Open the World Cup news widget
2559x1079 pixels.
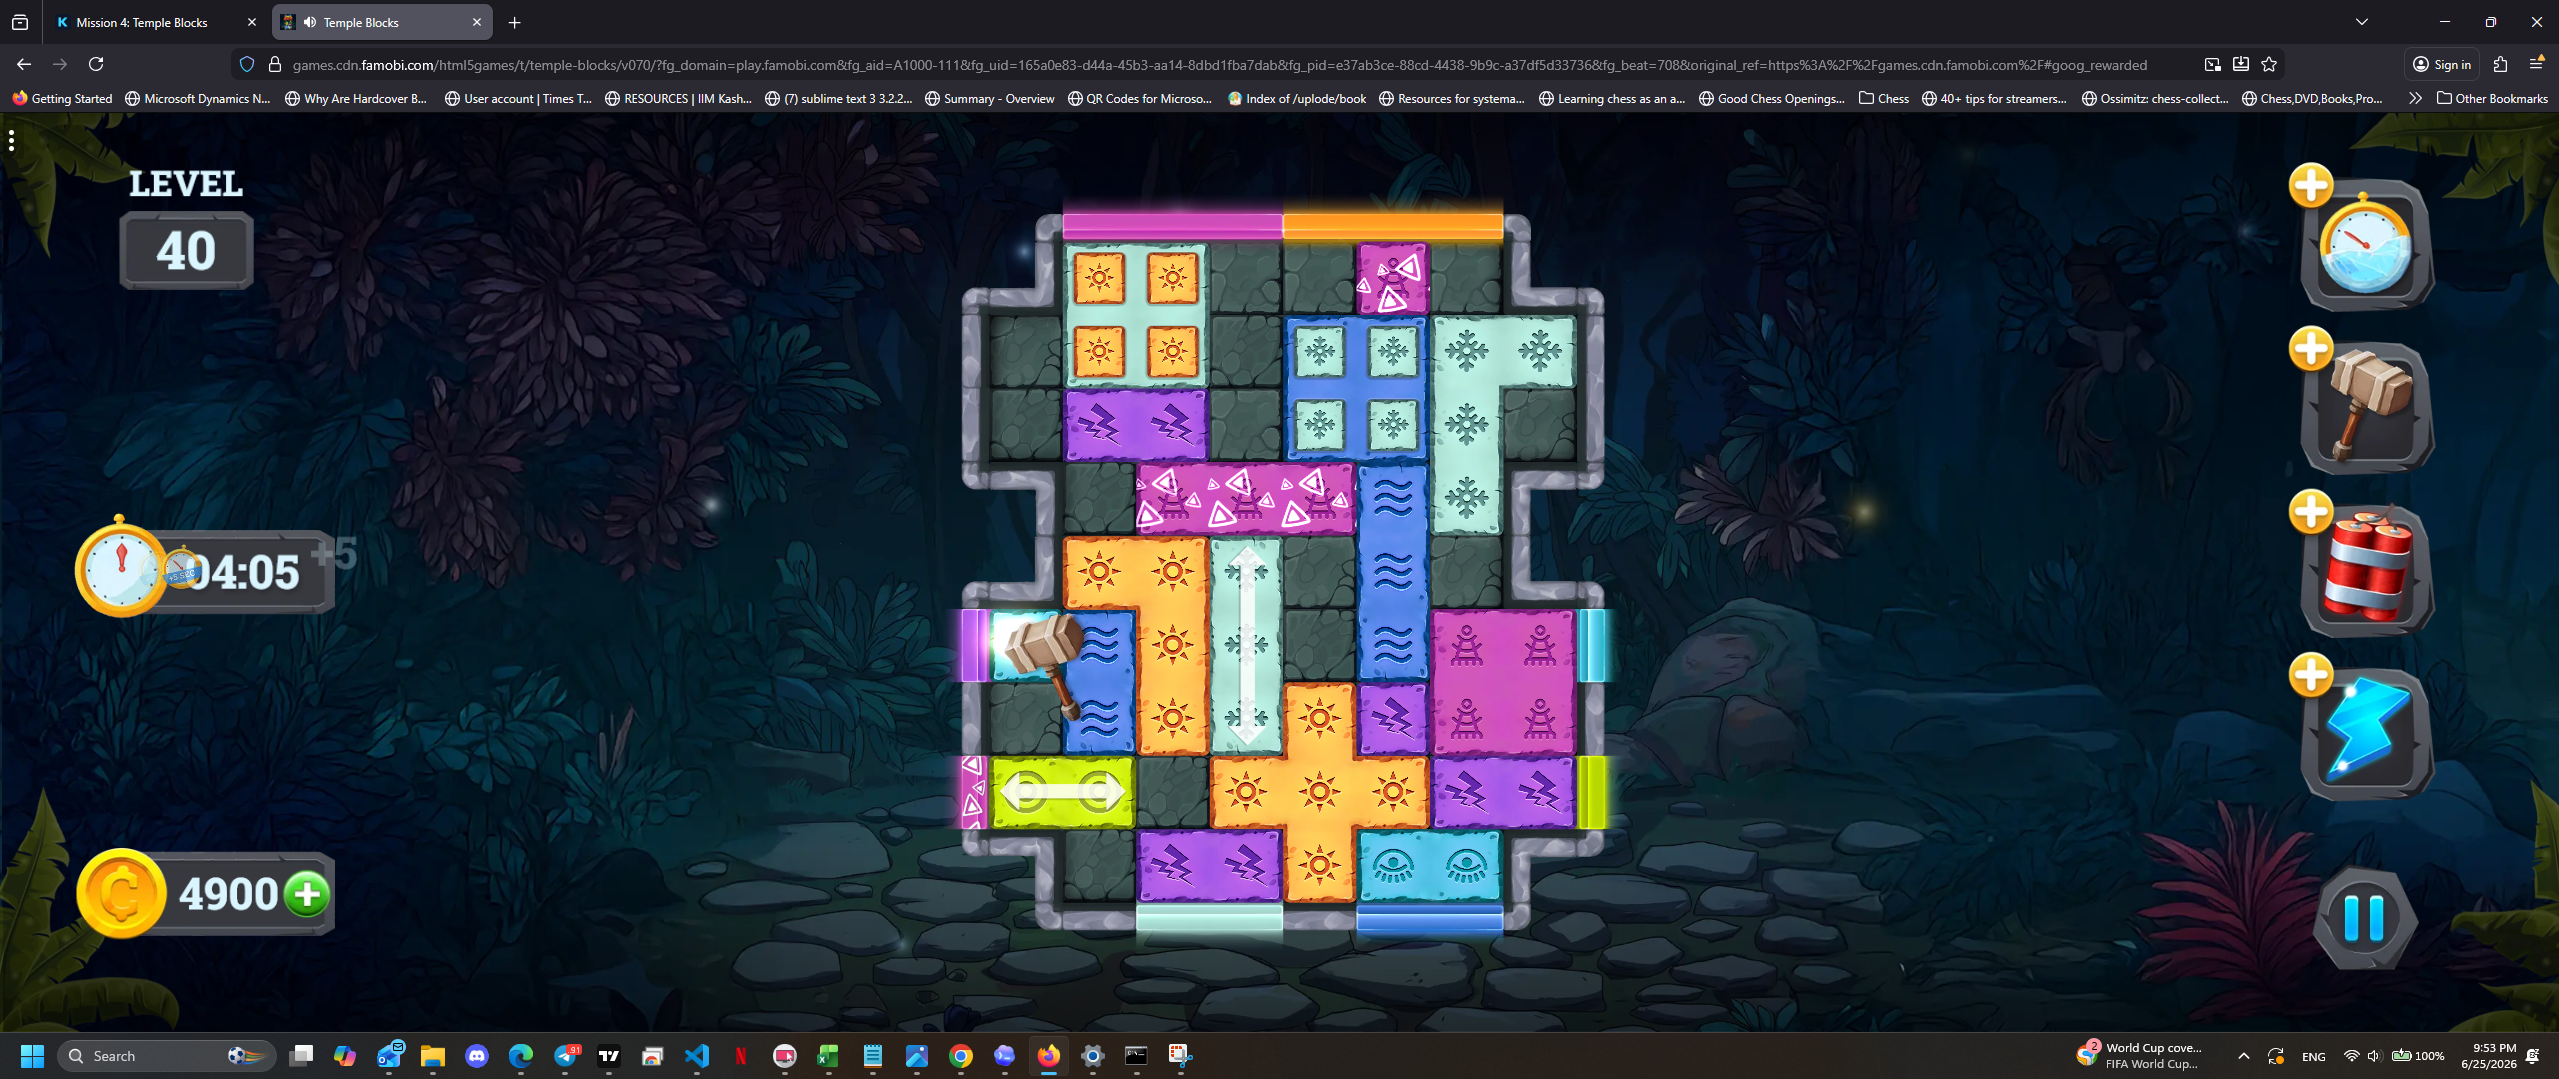pyautogui.click(x=2141, y=1055)
